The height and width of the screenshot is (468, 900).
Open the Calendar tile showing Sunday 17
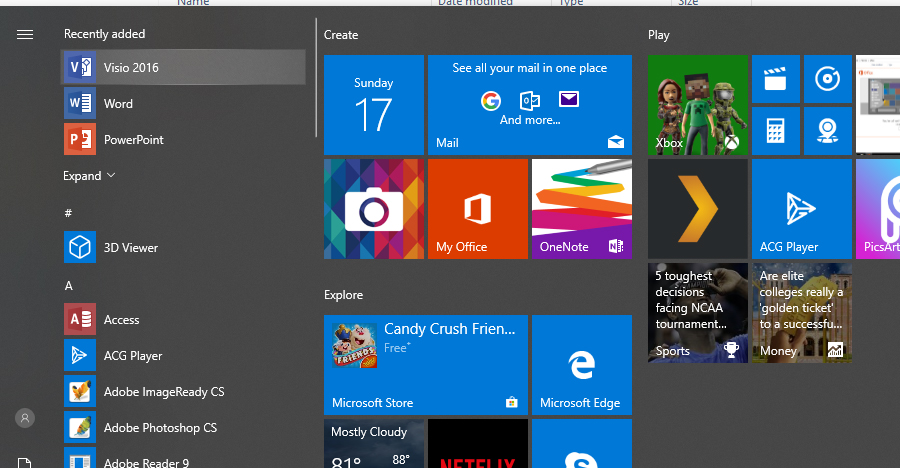[374, 105]
